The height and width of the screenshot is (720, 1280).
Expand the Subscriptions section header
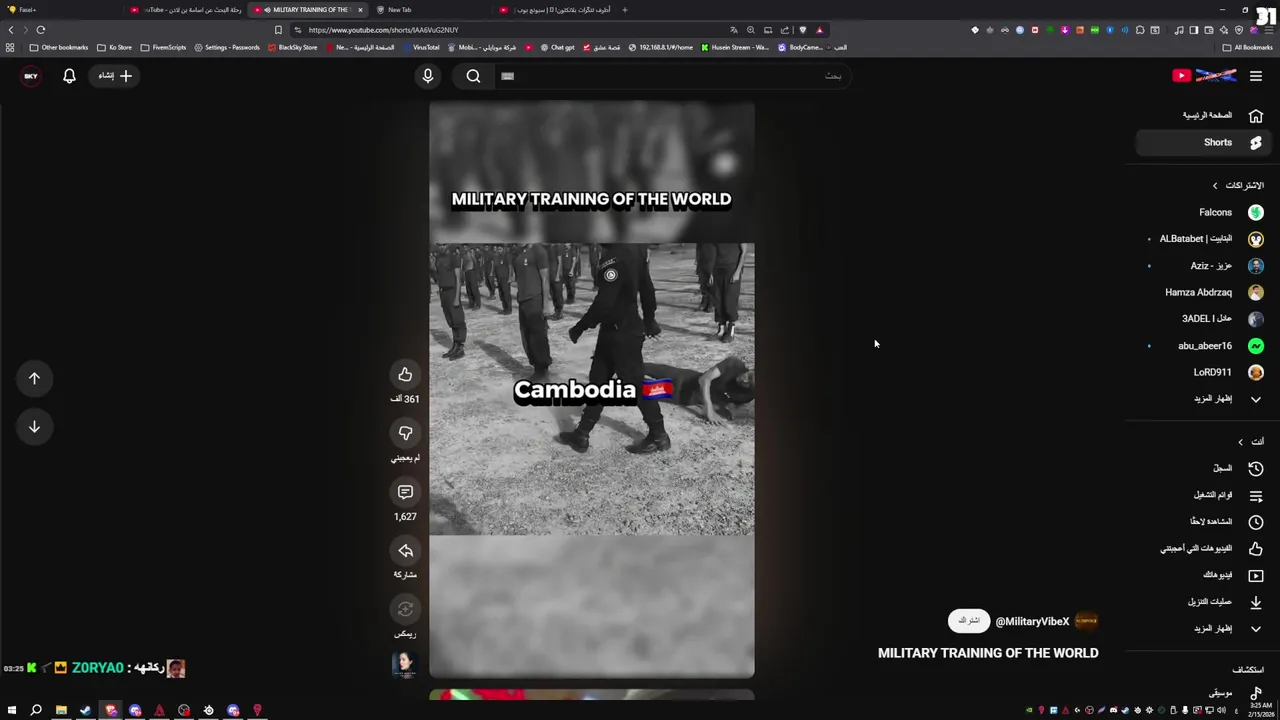(x=1238, y=186)
